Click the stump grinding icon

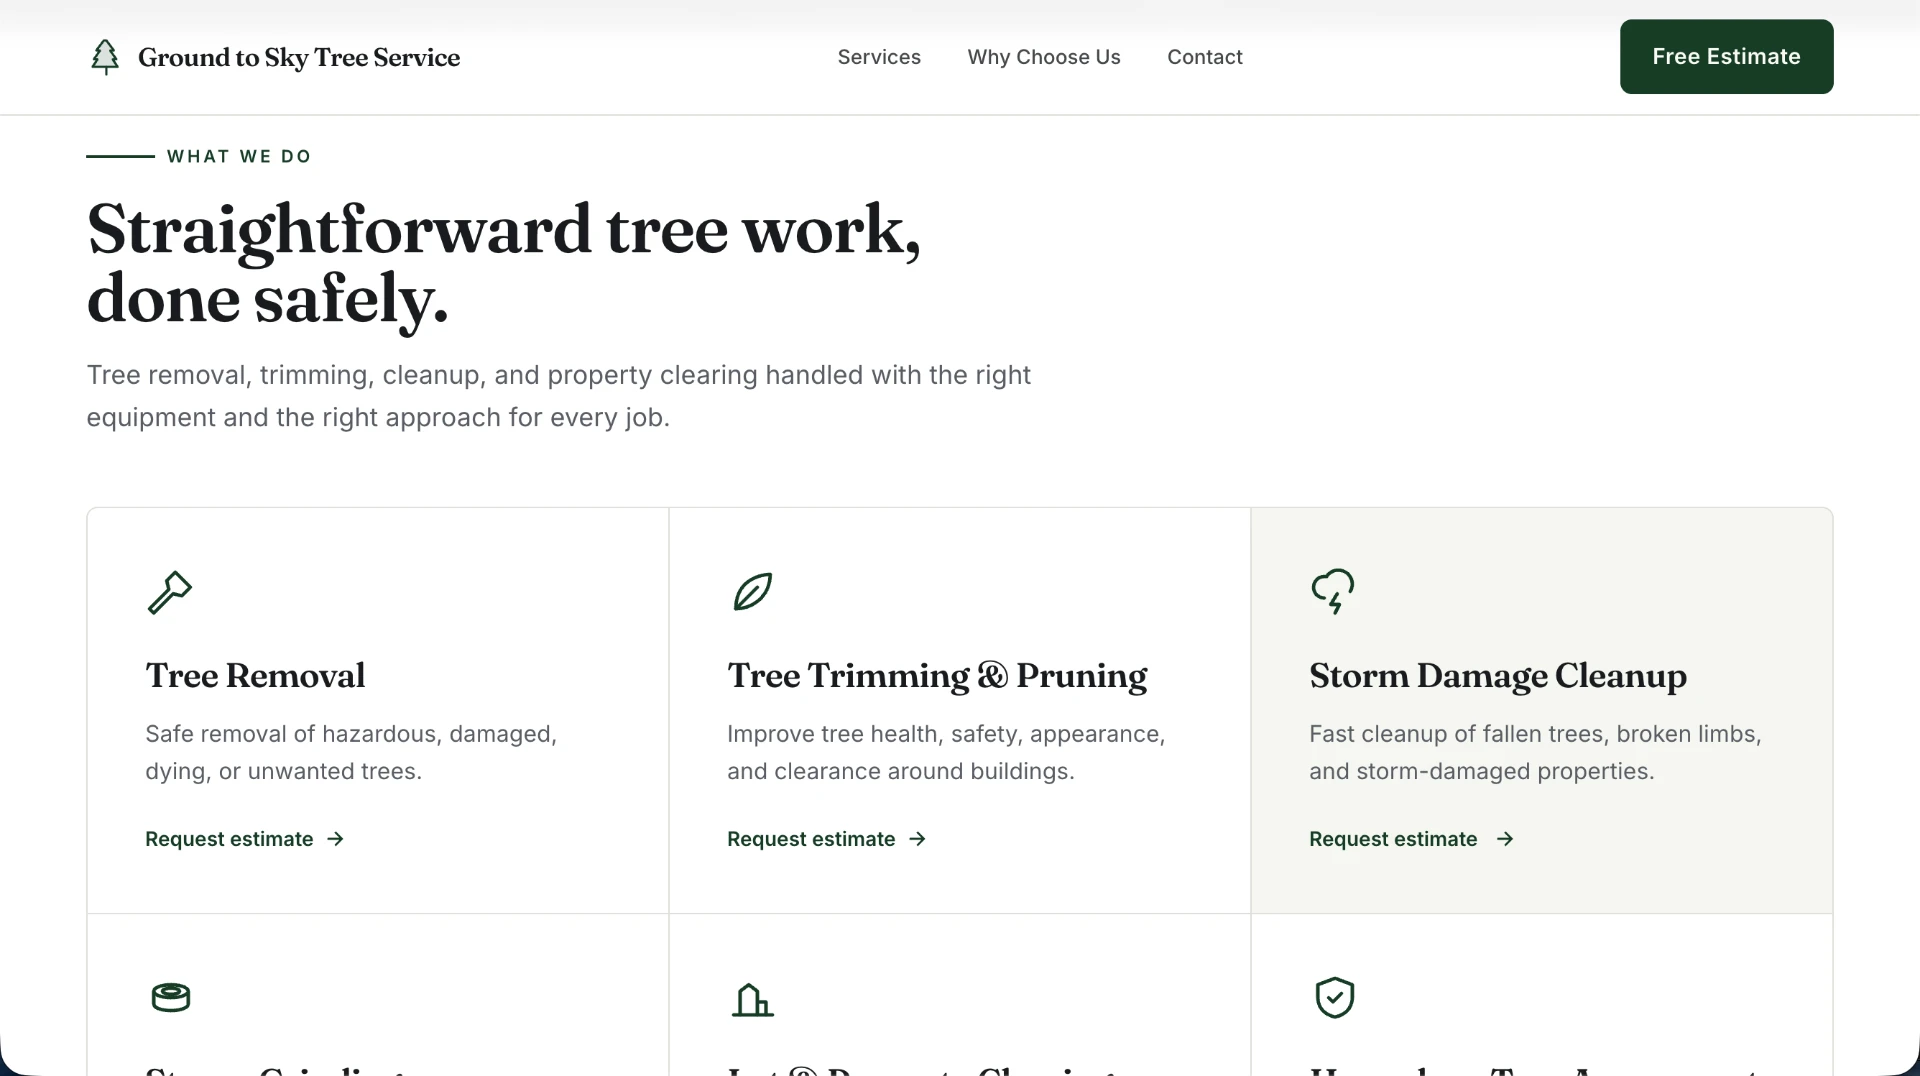click(x=171, y=997)
